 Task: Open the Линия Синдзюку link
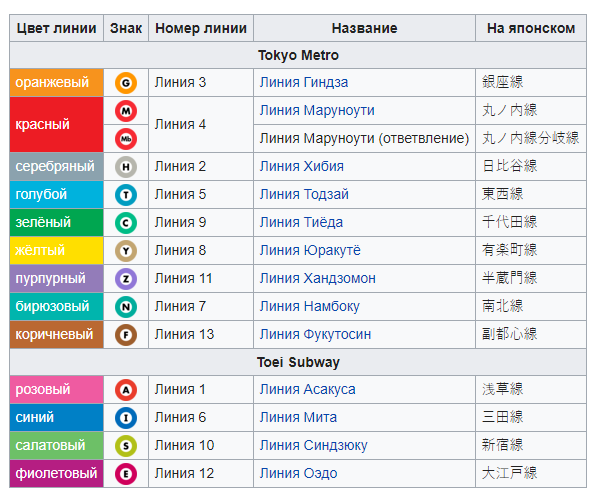tap(313, 445)
